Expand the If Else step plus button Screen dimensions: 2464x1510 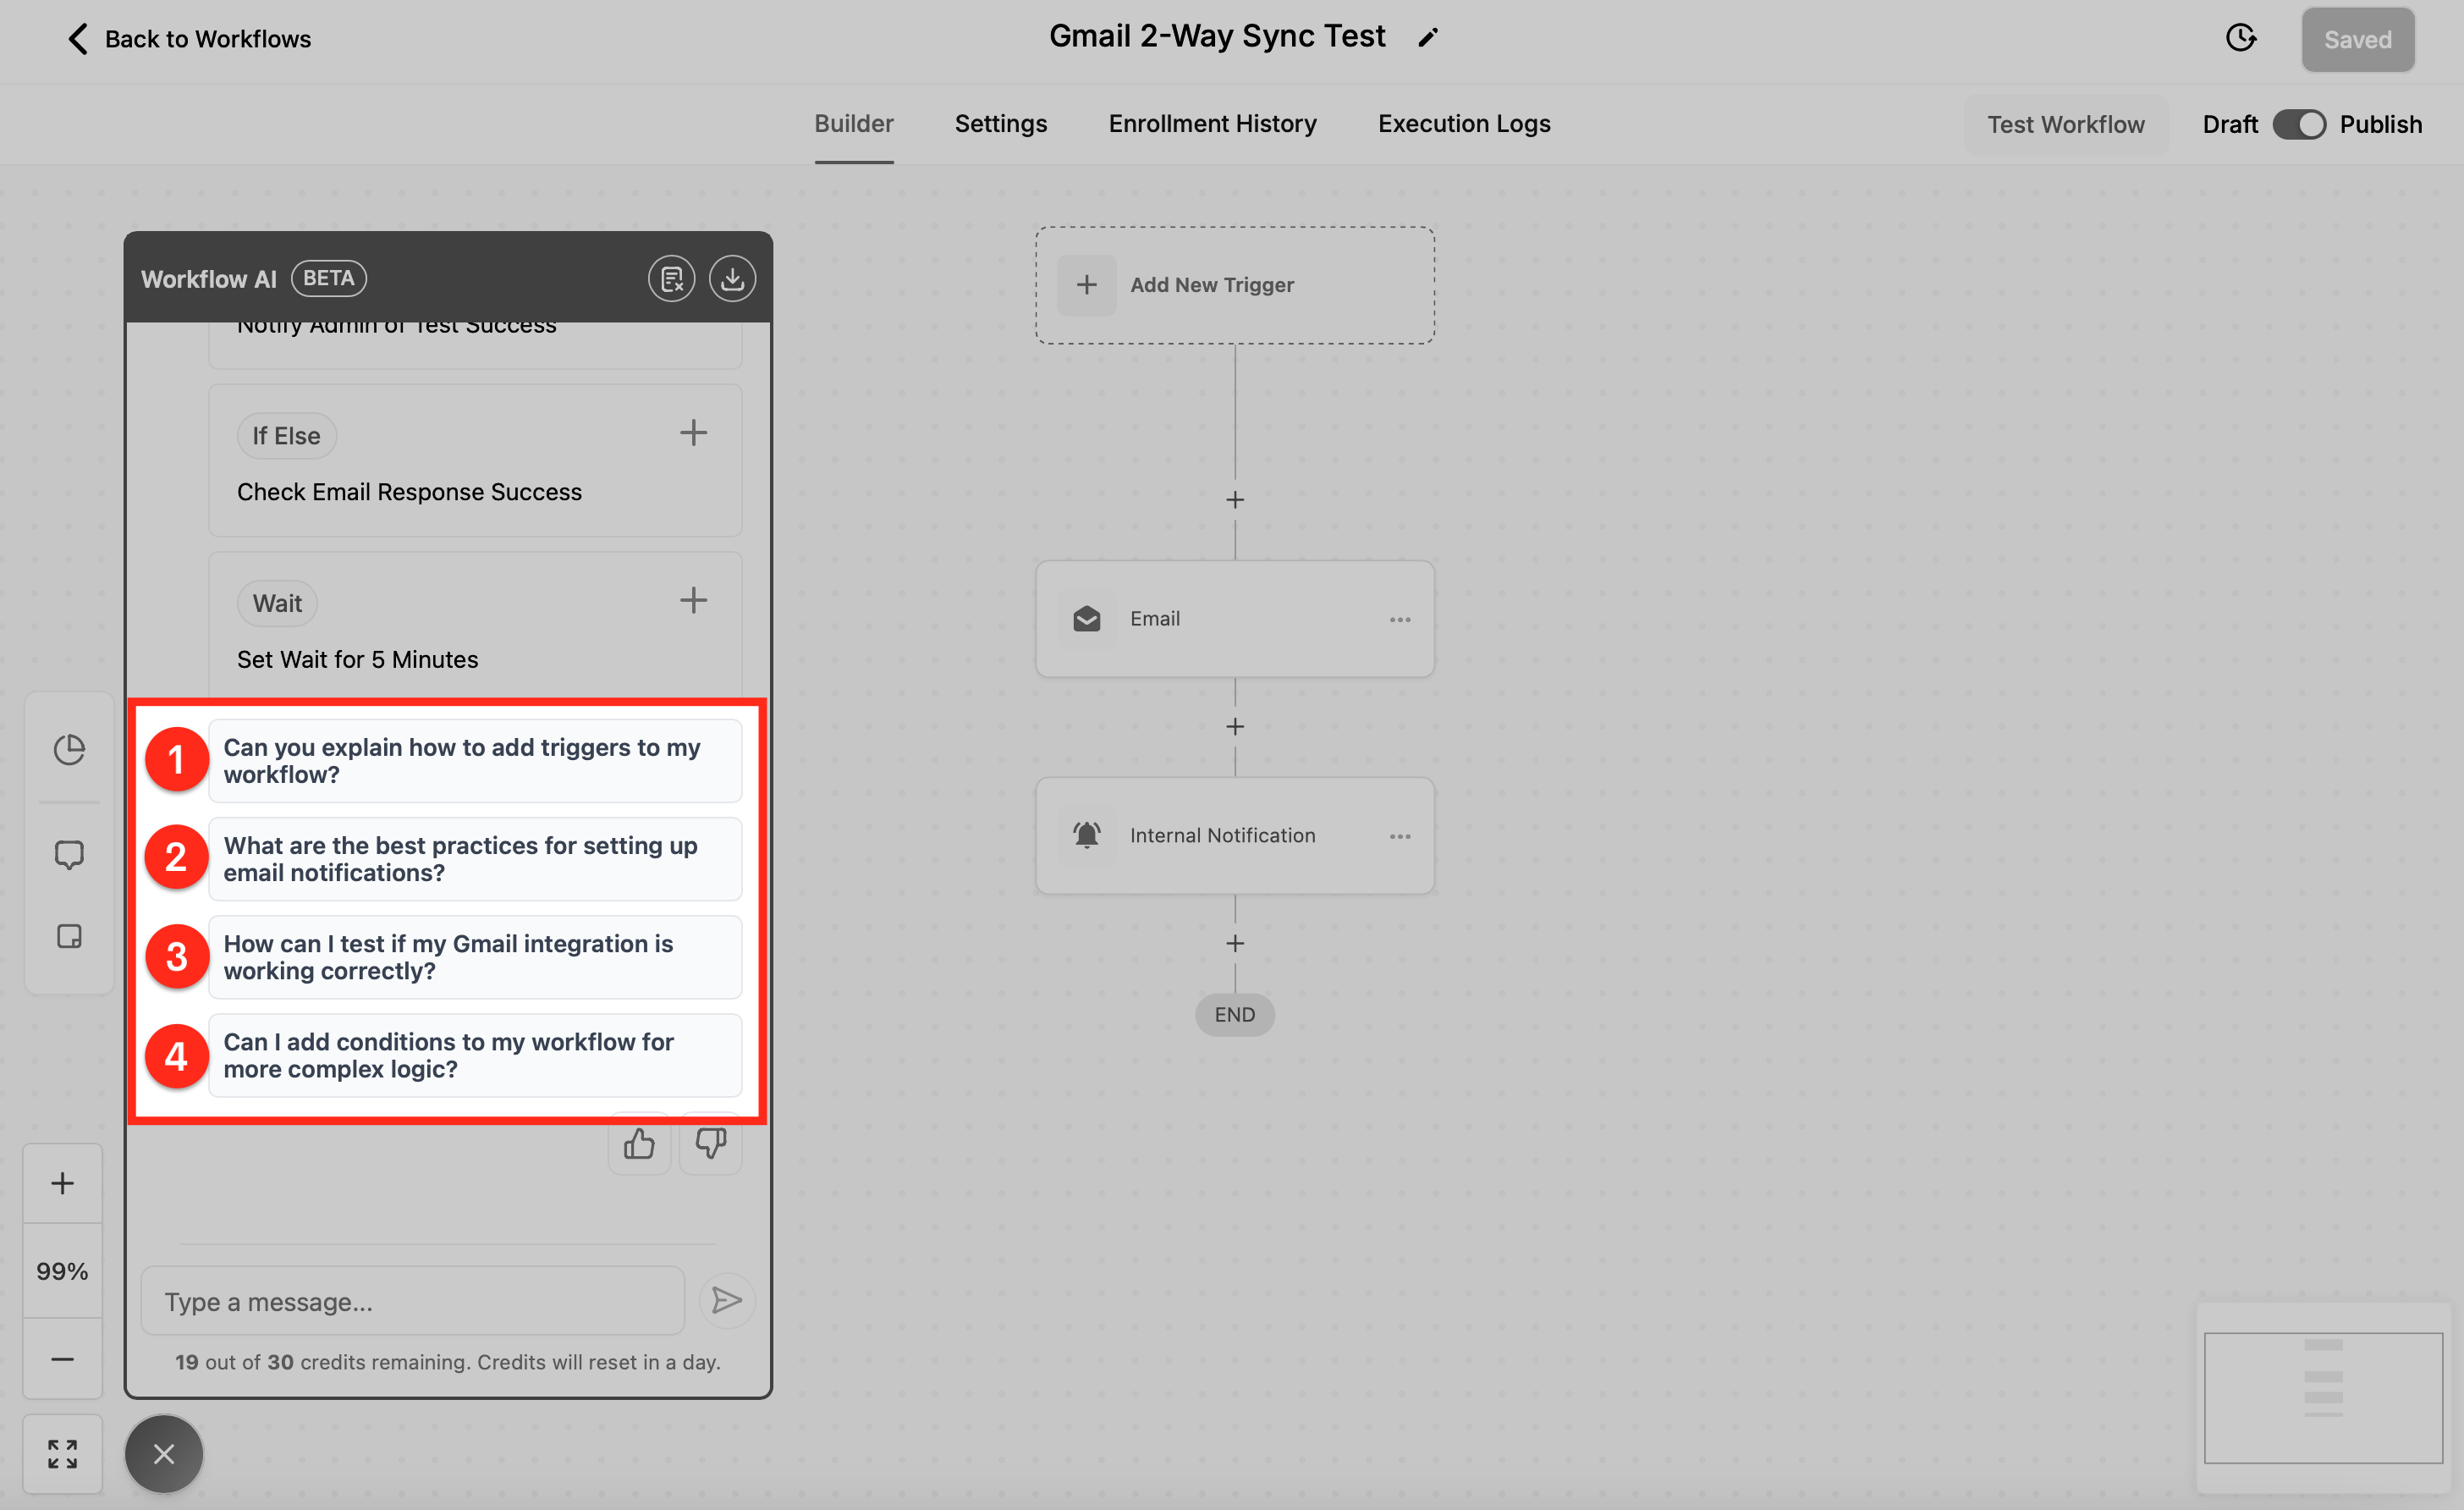[693, 433]
